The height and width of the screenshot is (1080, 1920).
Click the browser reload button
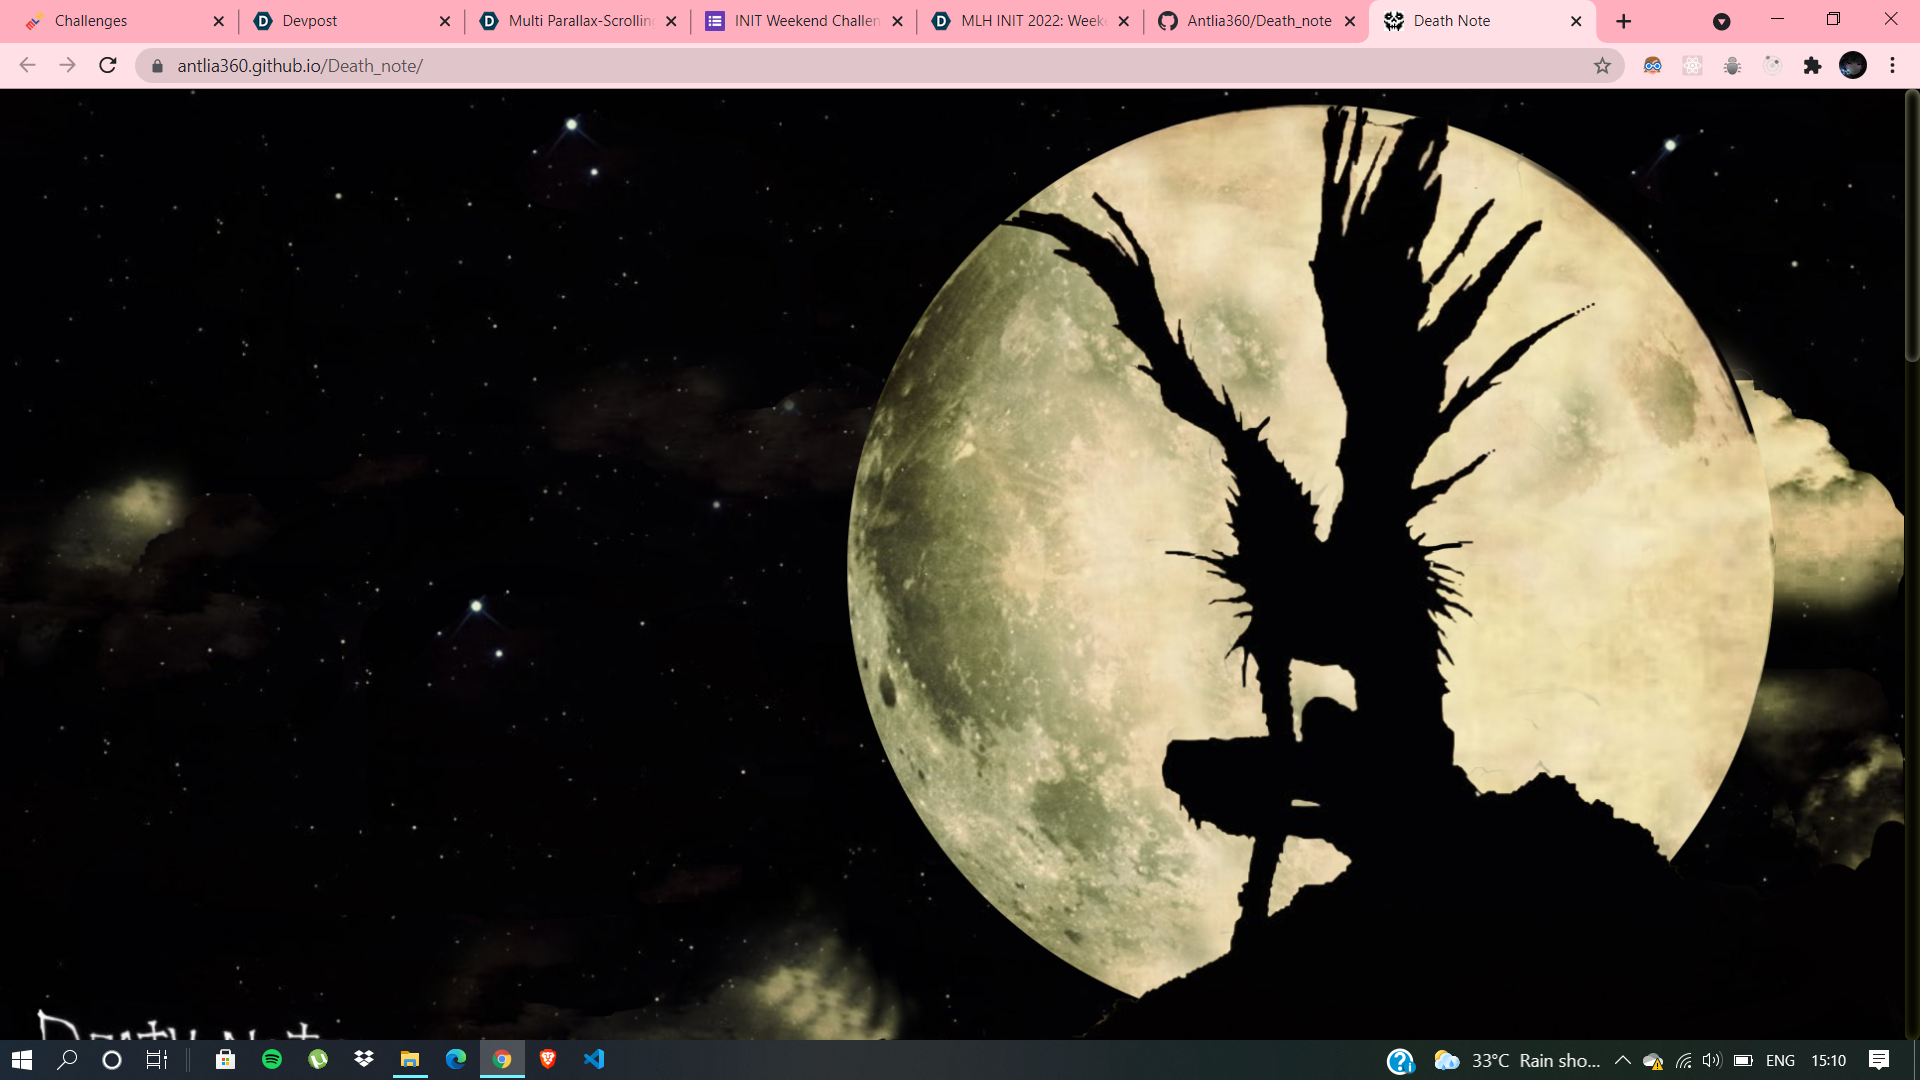pyautogui.click(x=108, y=66)
